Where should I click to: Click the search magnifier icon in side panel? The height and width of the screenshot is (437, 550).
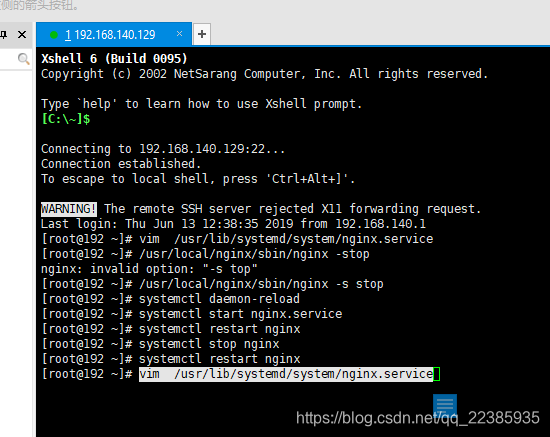(x=23, y=59)
